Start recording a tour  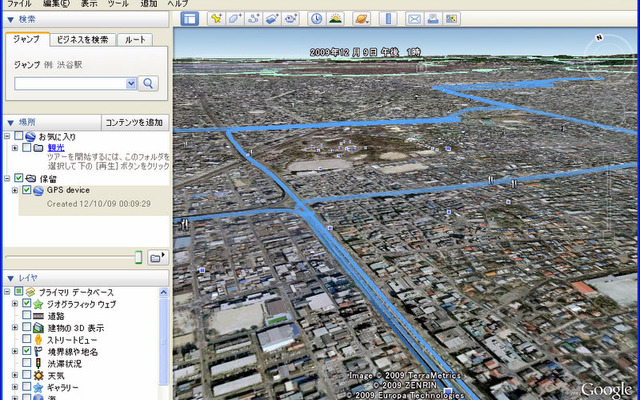[x=291, y=19]
